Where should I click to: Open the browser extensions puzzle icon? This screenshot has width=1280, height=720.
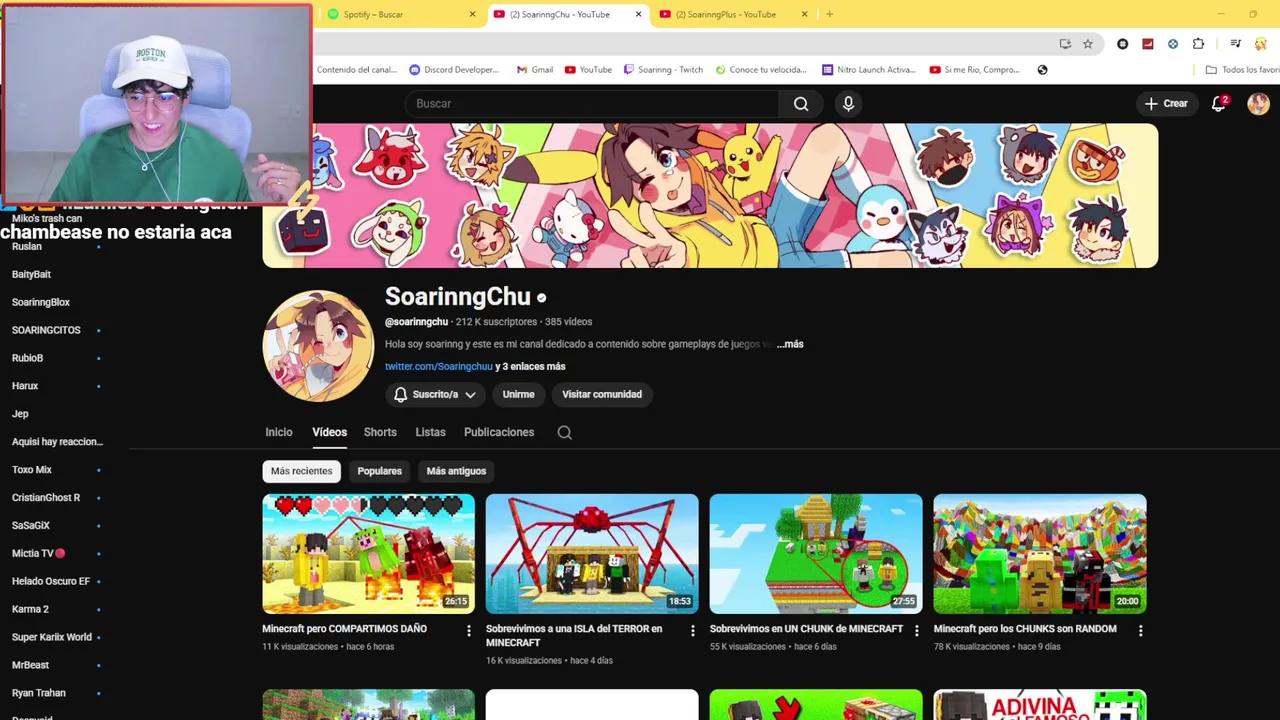1198,44
